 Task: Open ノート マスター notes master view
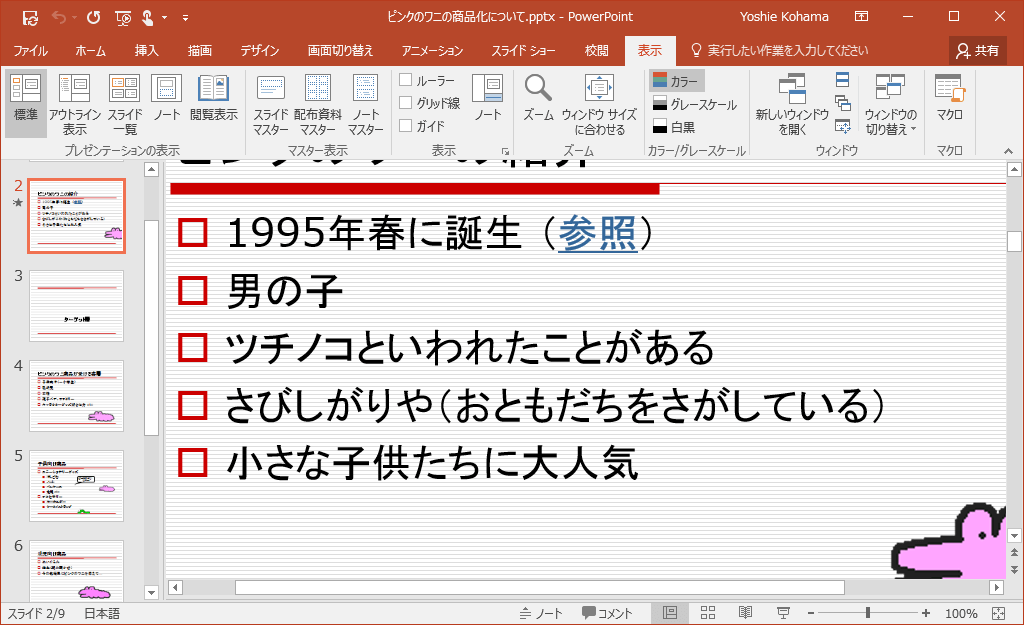[x=366, y=104]
